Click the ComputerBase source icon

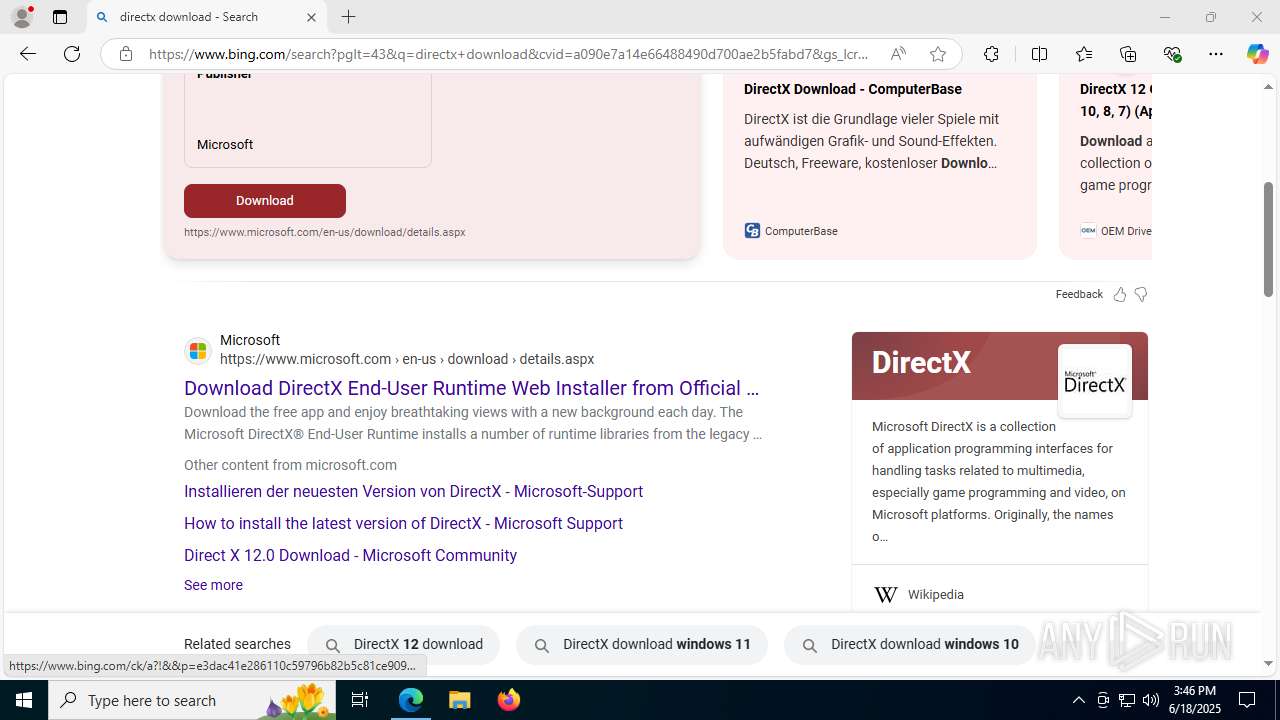752,231
